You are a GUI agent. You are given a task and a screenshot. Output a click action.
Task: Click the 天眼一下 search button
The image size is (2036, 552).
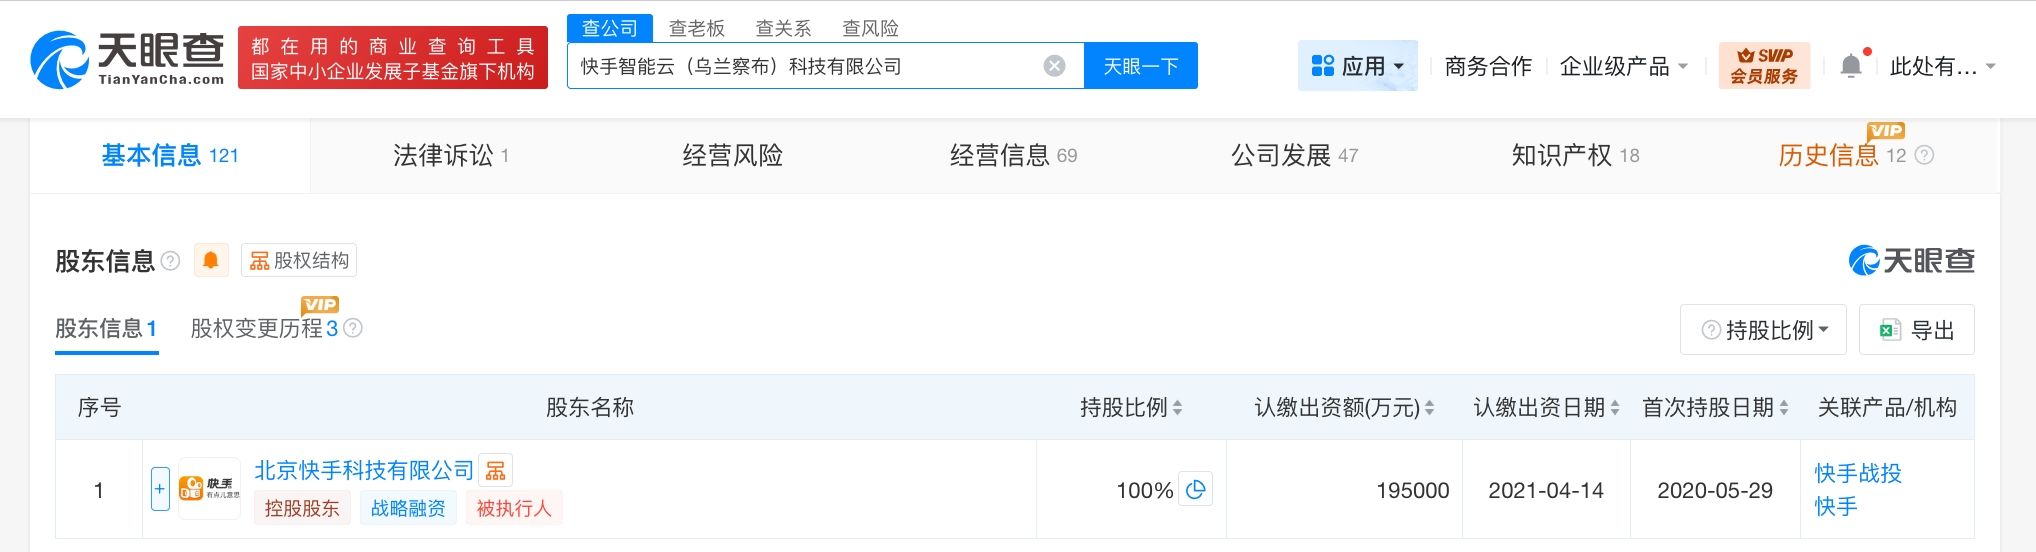tap(1140, 66)
